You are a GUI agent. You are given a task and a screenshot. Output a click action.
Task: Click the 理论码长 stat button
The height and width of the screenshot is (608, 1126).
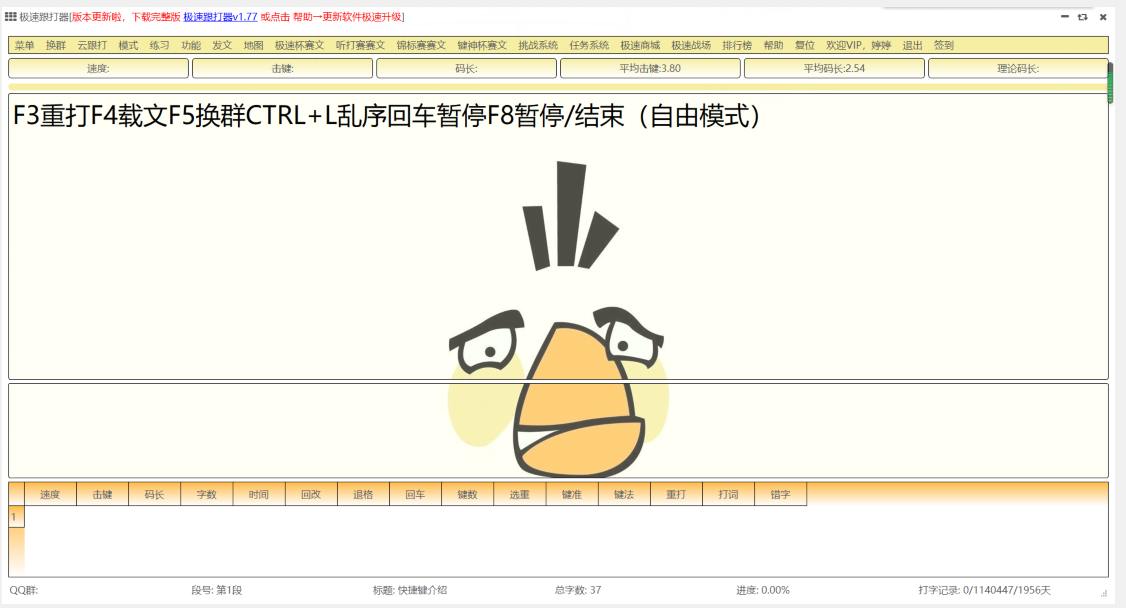pyautogui.click(x=1018, y=68)
